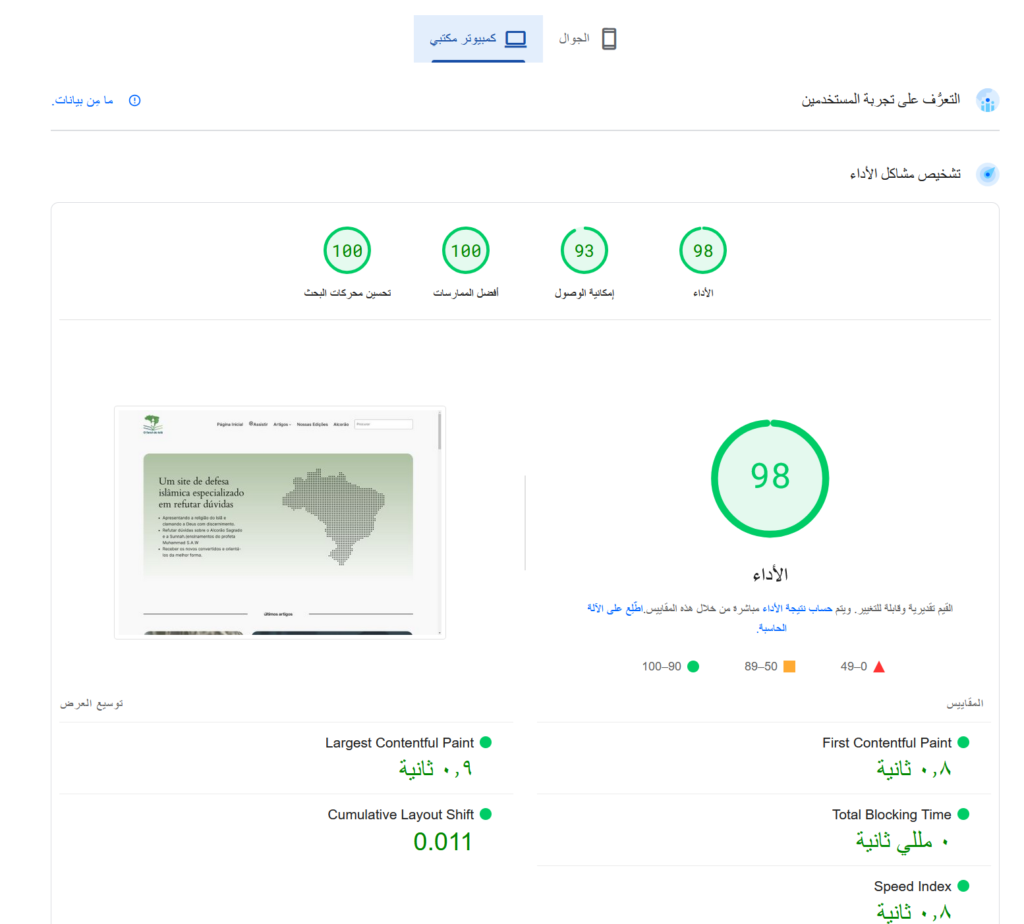Click the '٠٫٩ ثانية' Largest Contentful Paint value
This screenshot has height=924, width=1024.
pyautogui.click(x=436, y=769)
